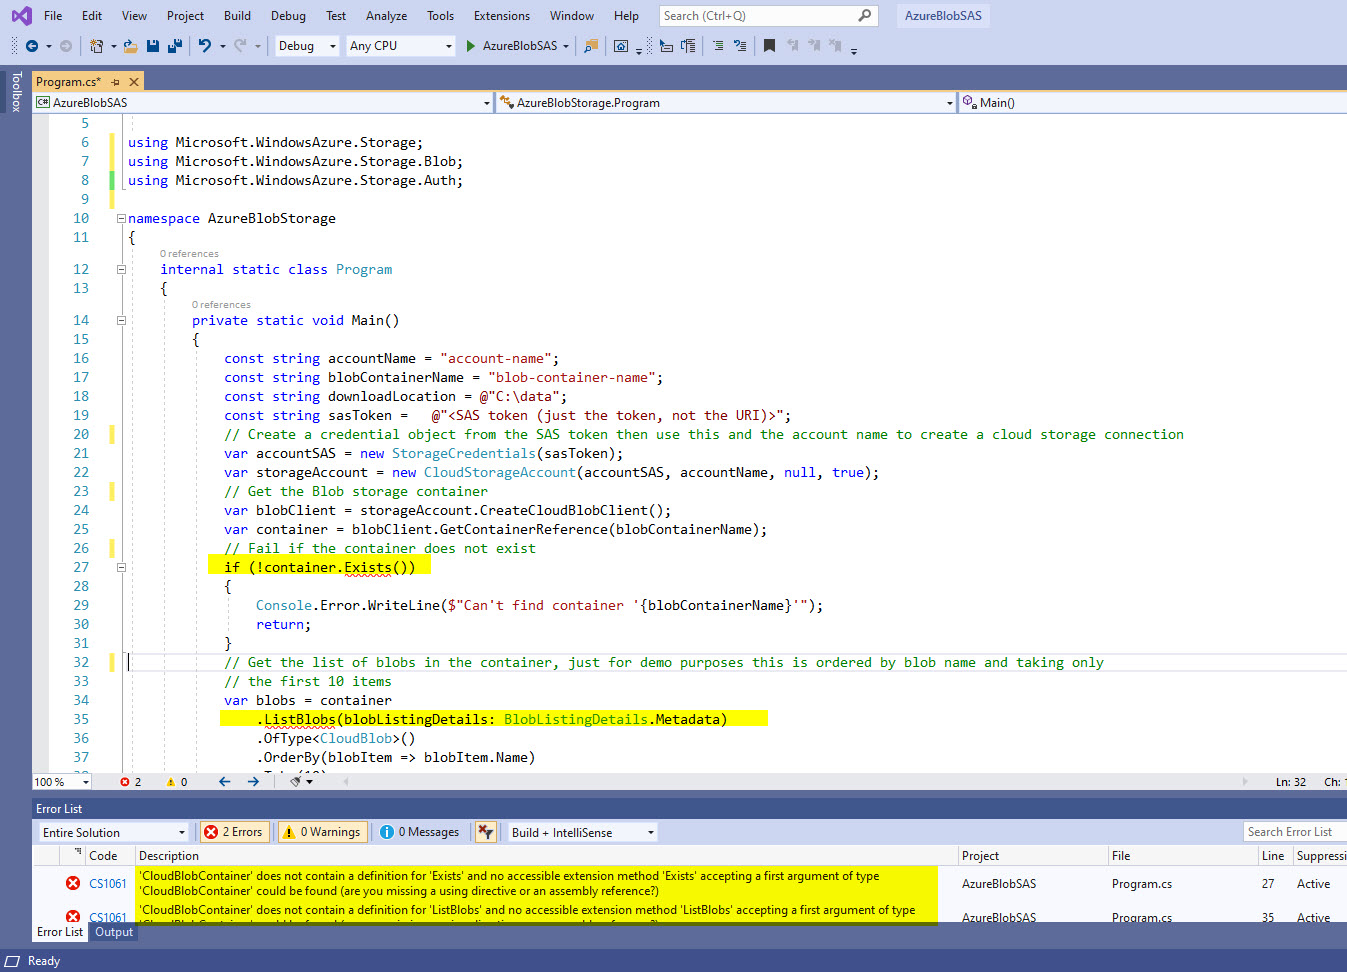The width and height of the screenshot is (1347, 972).
Task: Uncomment the selected lines
Action: click(740, 46)
